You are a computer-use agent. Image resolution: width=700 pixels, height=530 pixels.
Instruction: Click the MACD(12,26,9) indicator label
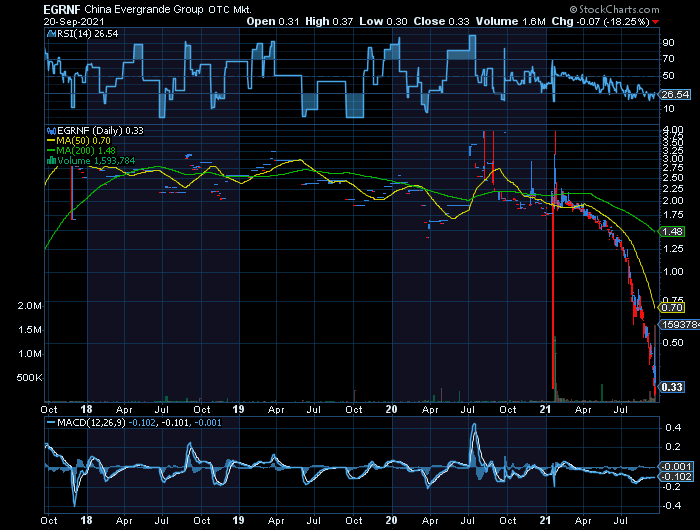coord(92,422)
